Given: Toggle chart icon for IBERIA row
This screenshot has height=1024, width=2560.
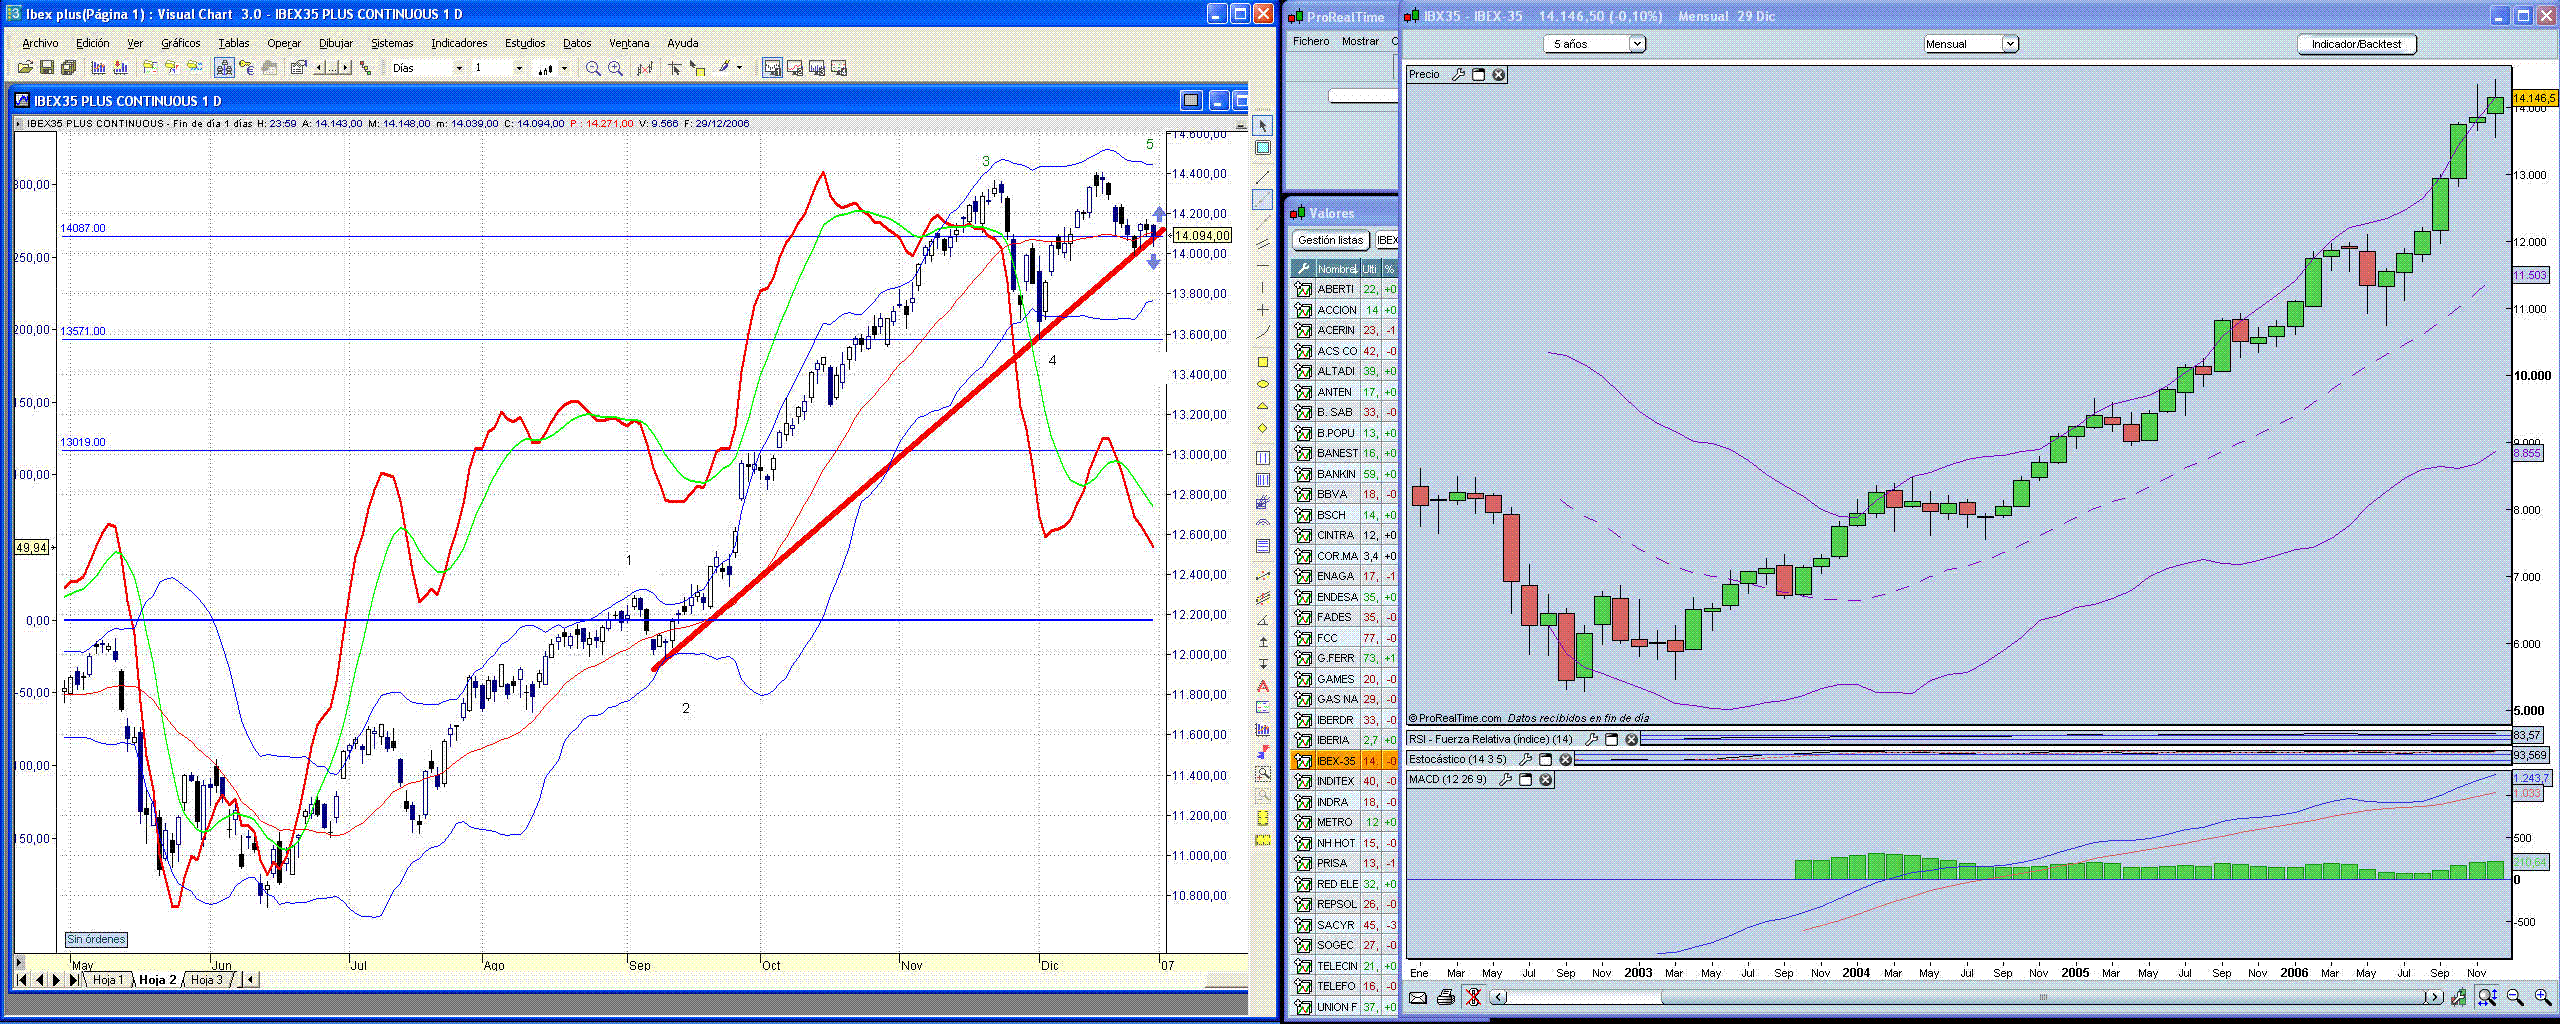Looking at the screenshot, I should (x=1303, y=740).
